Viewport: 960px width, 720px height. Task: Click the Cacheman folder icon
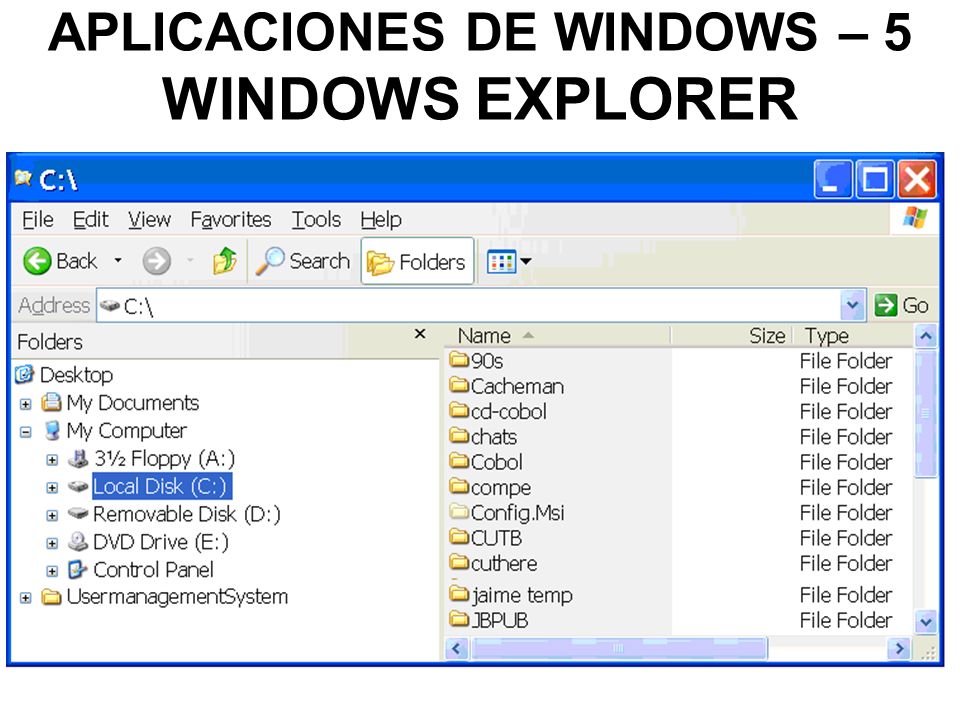[459, 384]
